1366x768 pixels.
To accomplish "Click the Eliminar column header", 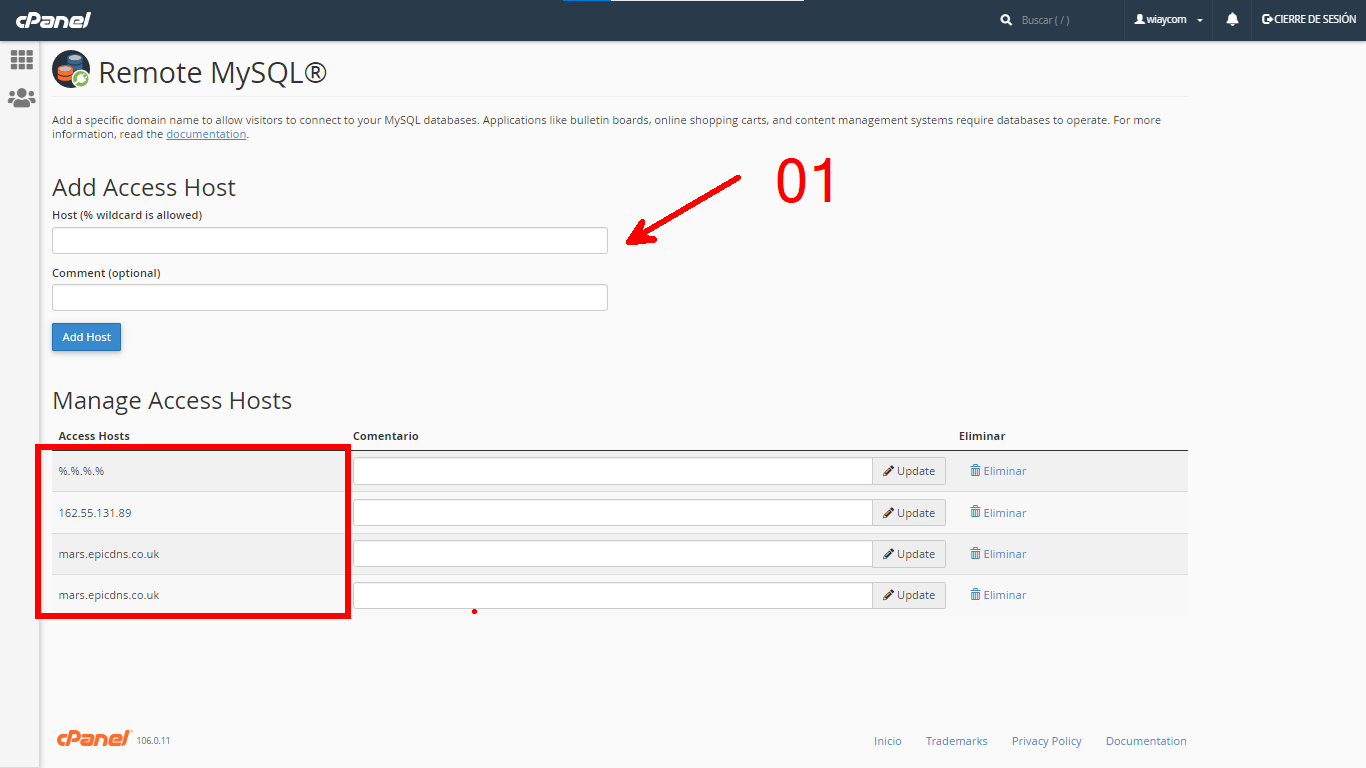I will [x=982, y=436].
